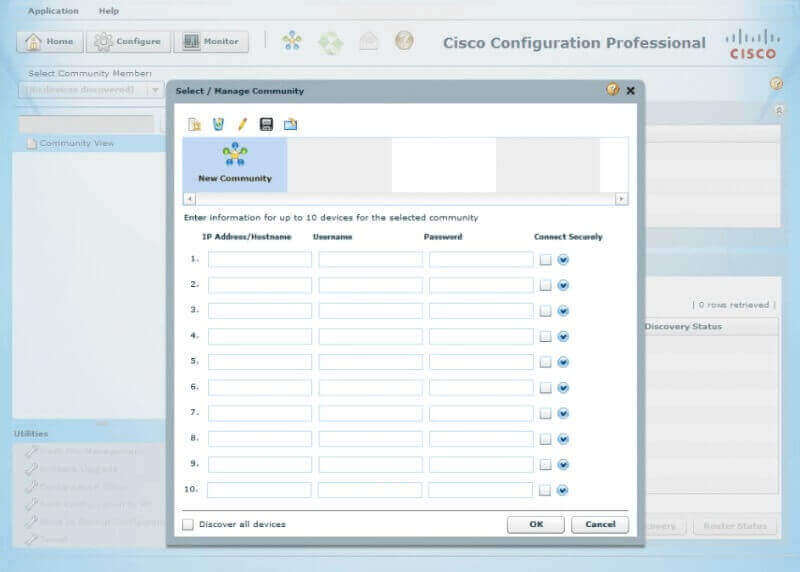Click the import community folder icon

coord(291,124)
